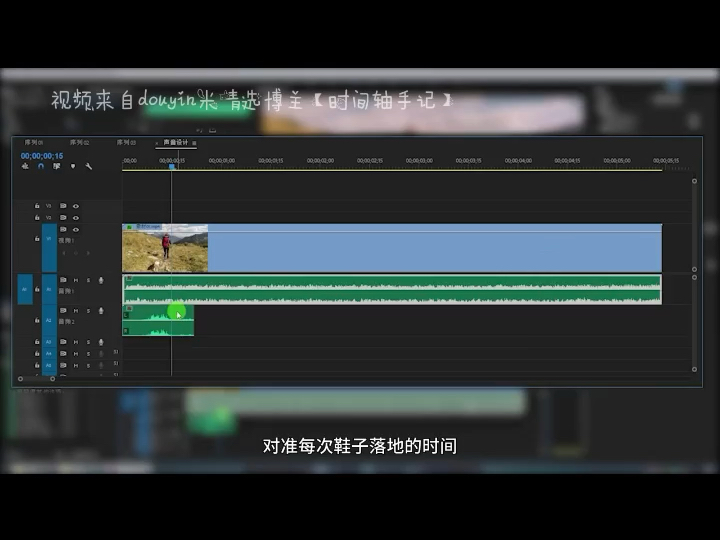This screenshot has height=540, width=720.
Task: Toggle lock on video track V3
Action: tap(37, 206)
